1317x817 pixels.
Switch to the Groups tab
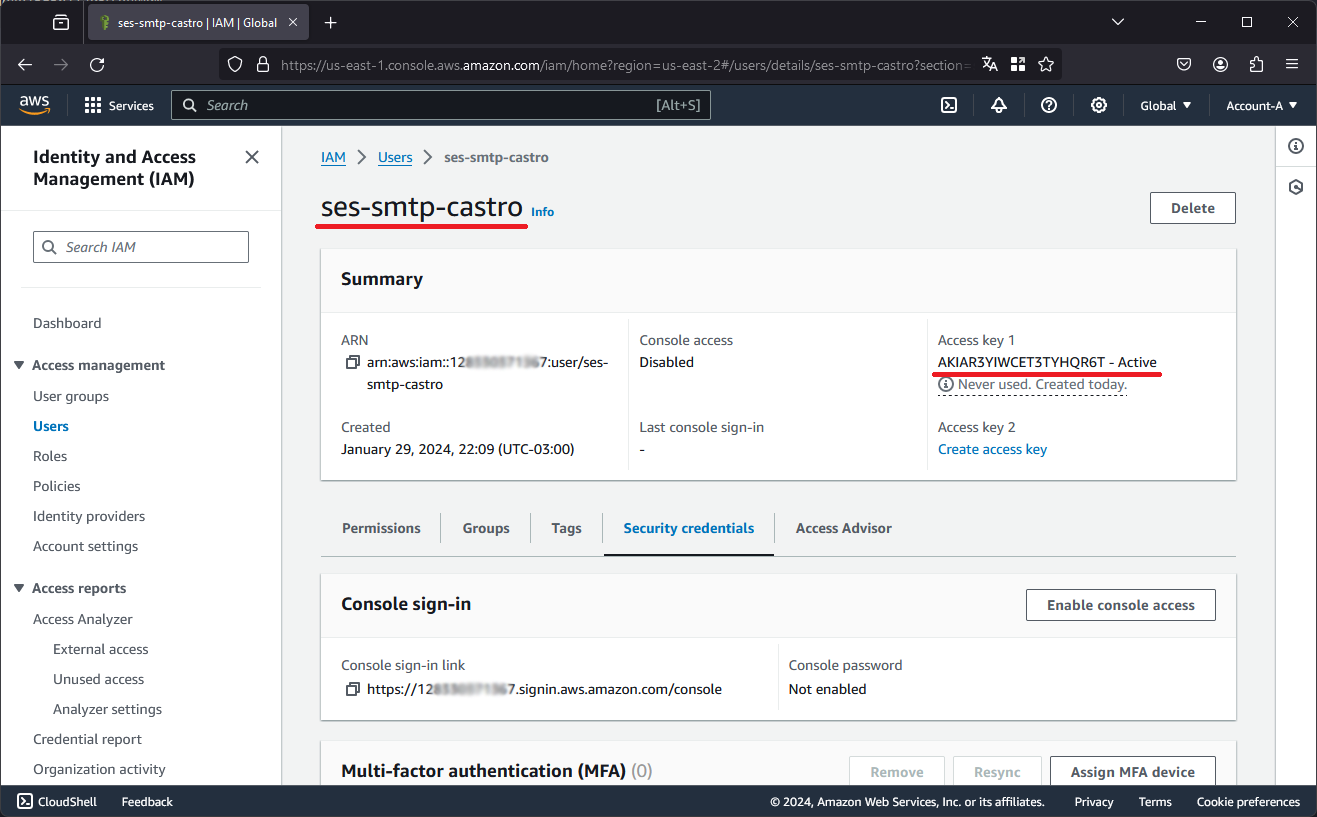(x=486, y=528)
